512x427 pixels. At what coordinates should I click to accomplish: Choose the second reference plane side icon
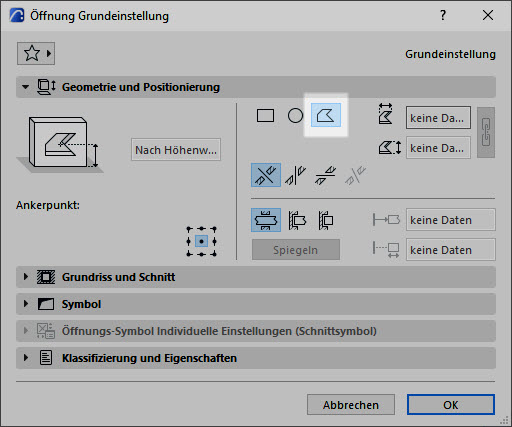click(x=296, y=220)
